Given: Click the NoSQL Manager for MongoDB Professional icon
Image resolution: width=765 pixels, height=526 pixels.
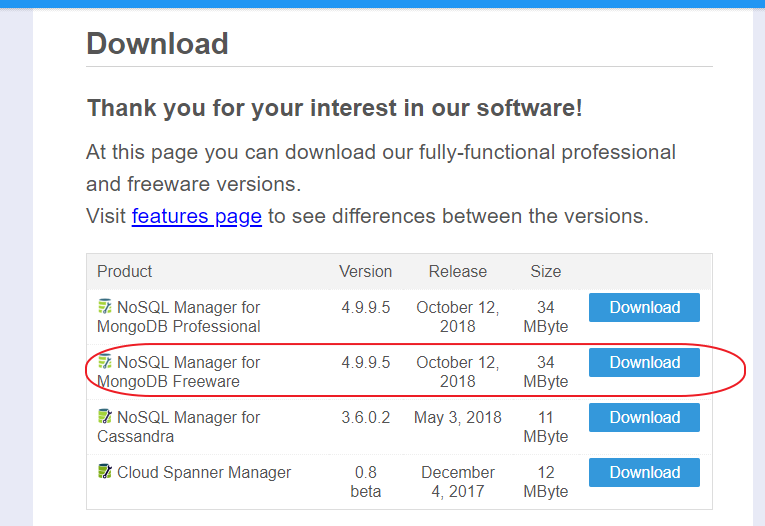Looking at the screenshot, I should [x=104, y=307].
